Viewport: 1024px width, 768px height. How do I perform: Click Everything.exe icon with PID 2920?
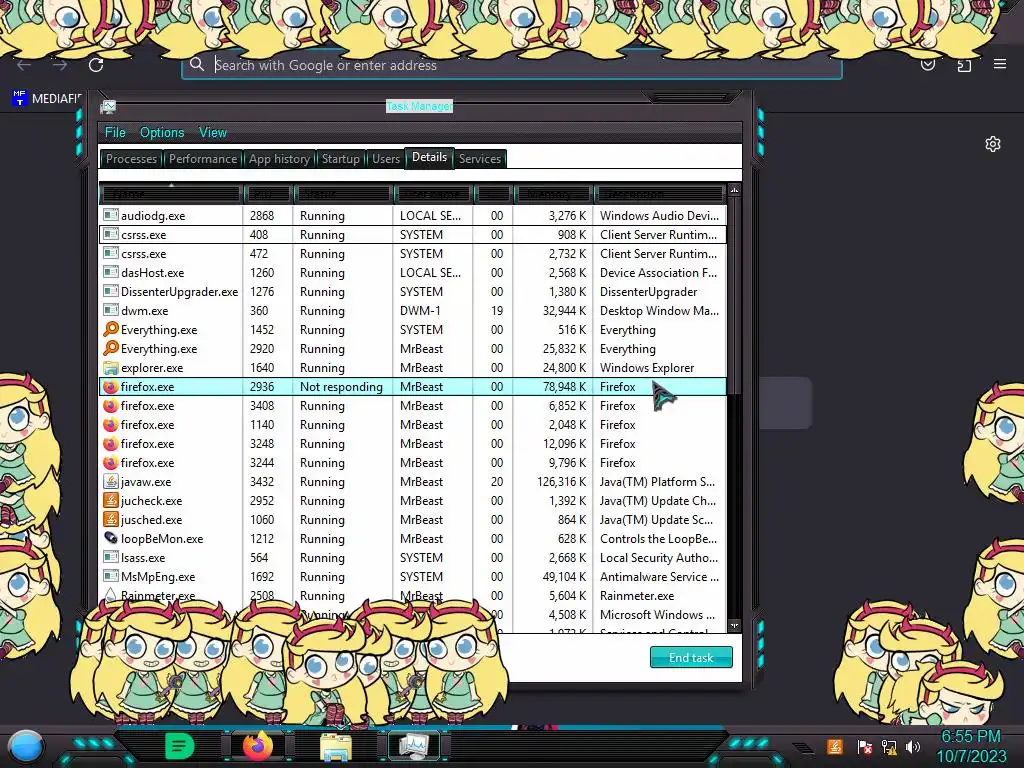pos(111,348)
